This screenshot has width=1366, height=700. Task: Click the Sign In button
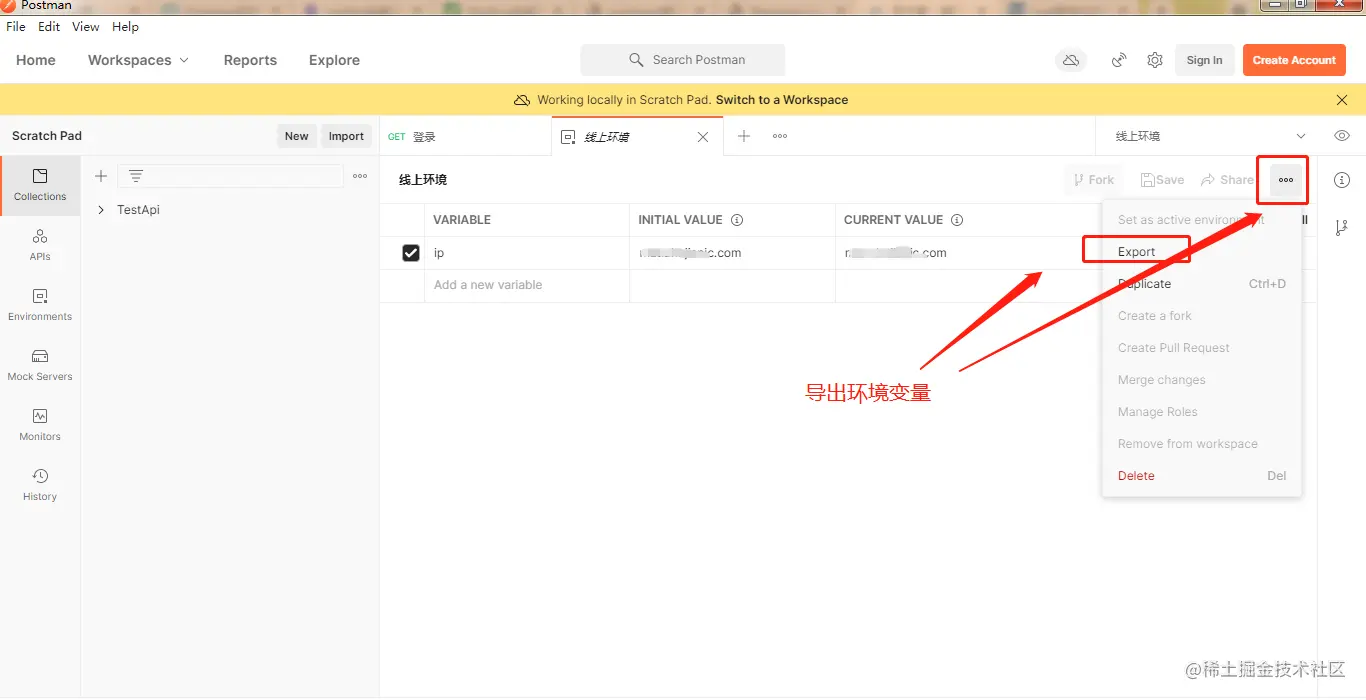1204,60
